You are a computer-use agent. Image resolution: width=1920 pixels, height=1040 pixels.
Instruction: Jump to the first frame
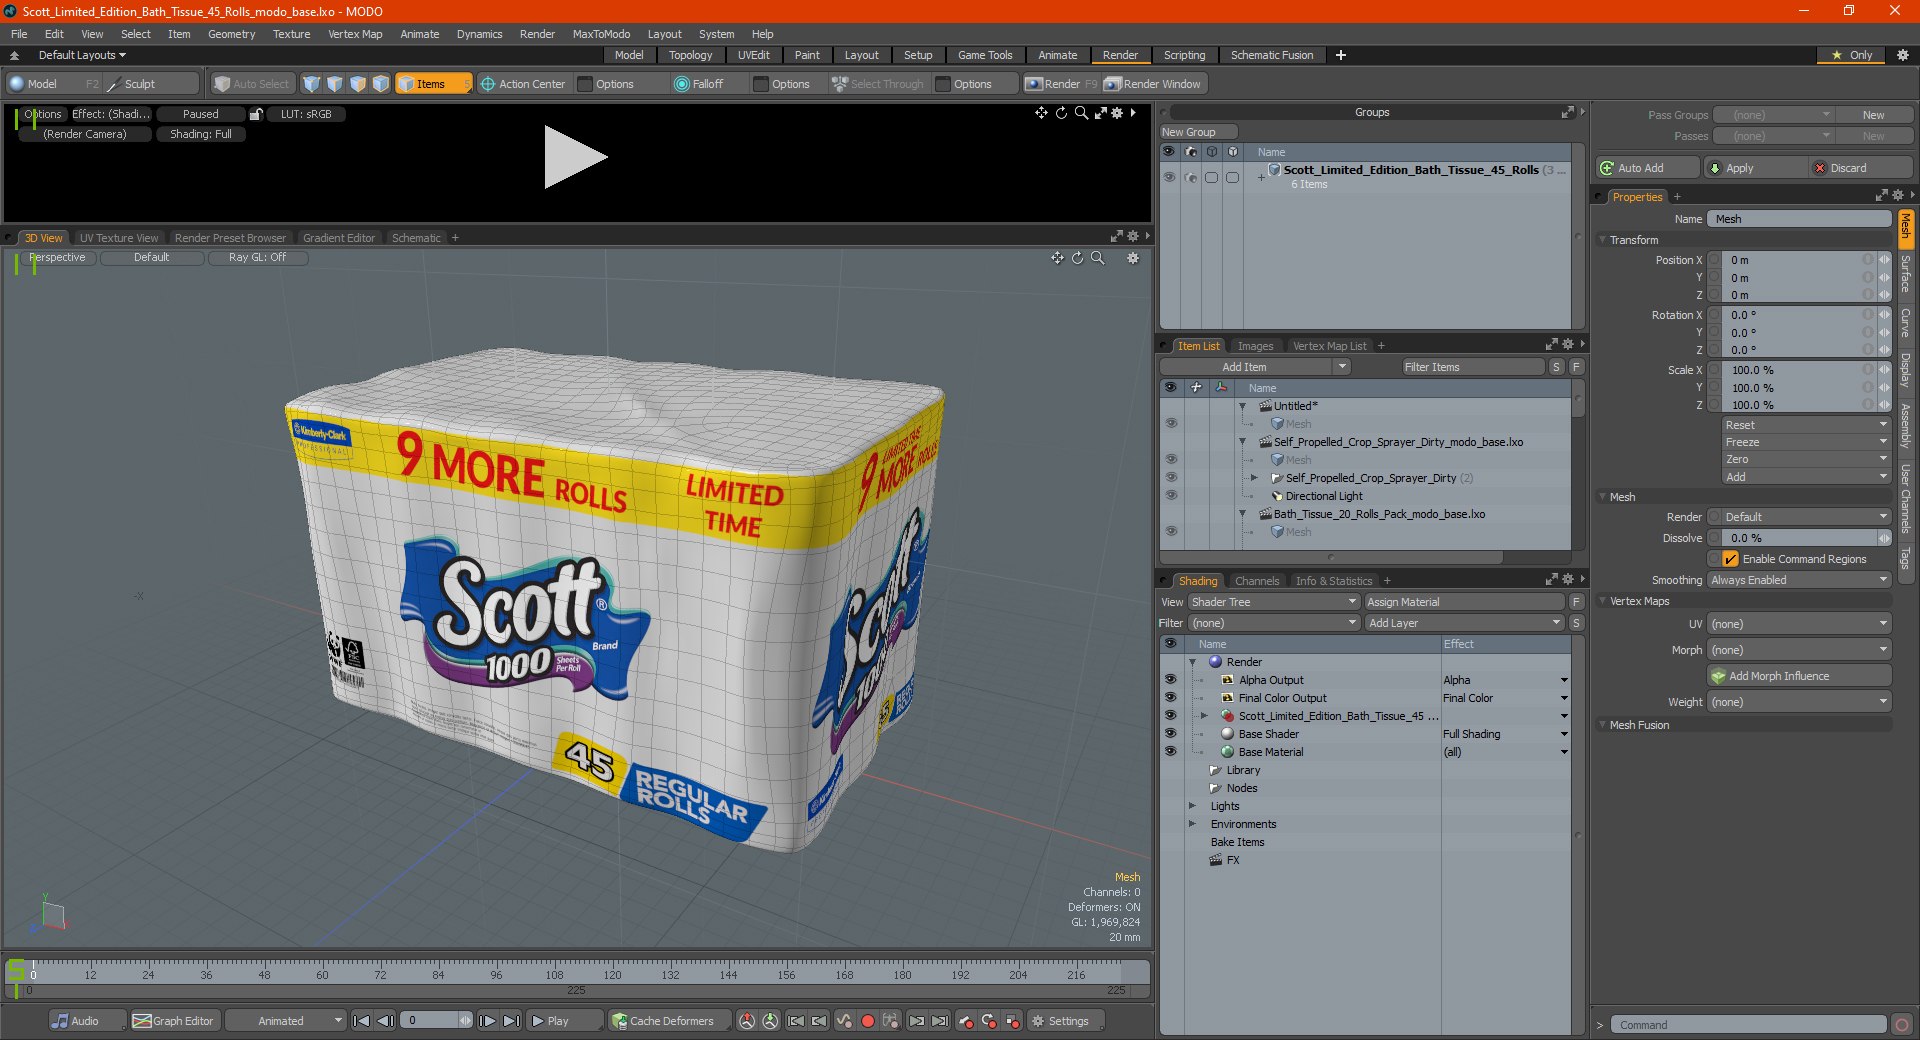(362, 1021)
